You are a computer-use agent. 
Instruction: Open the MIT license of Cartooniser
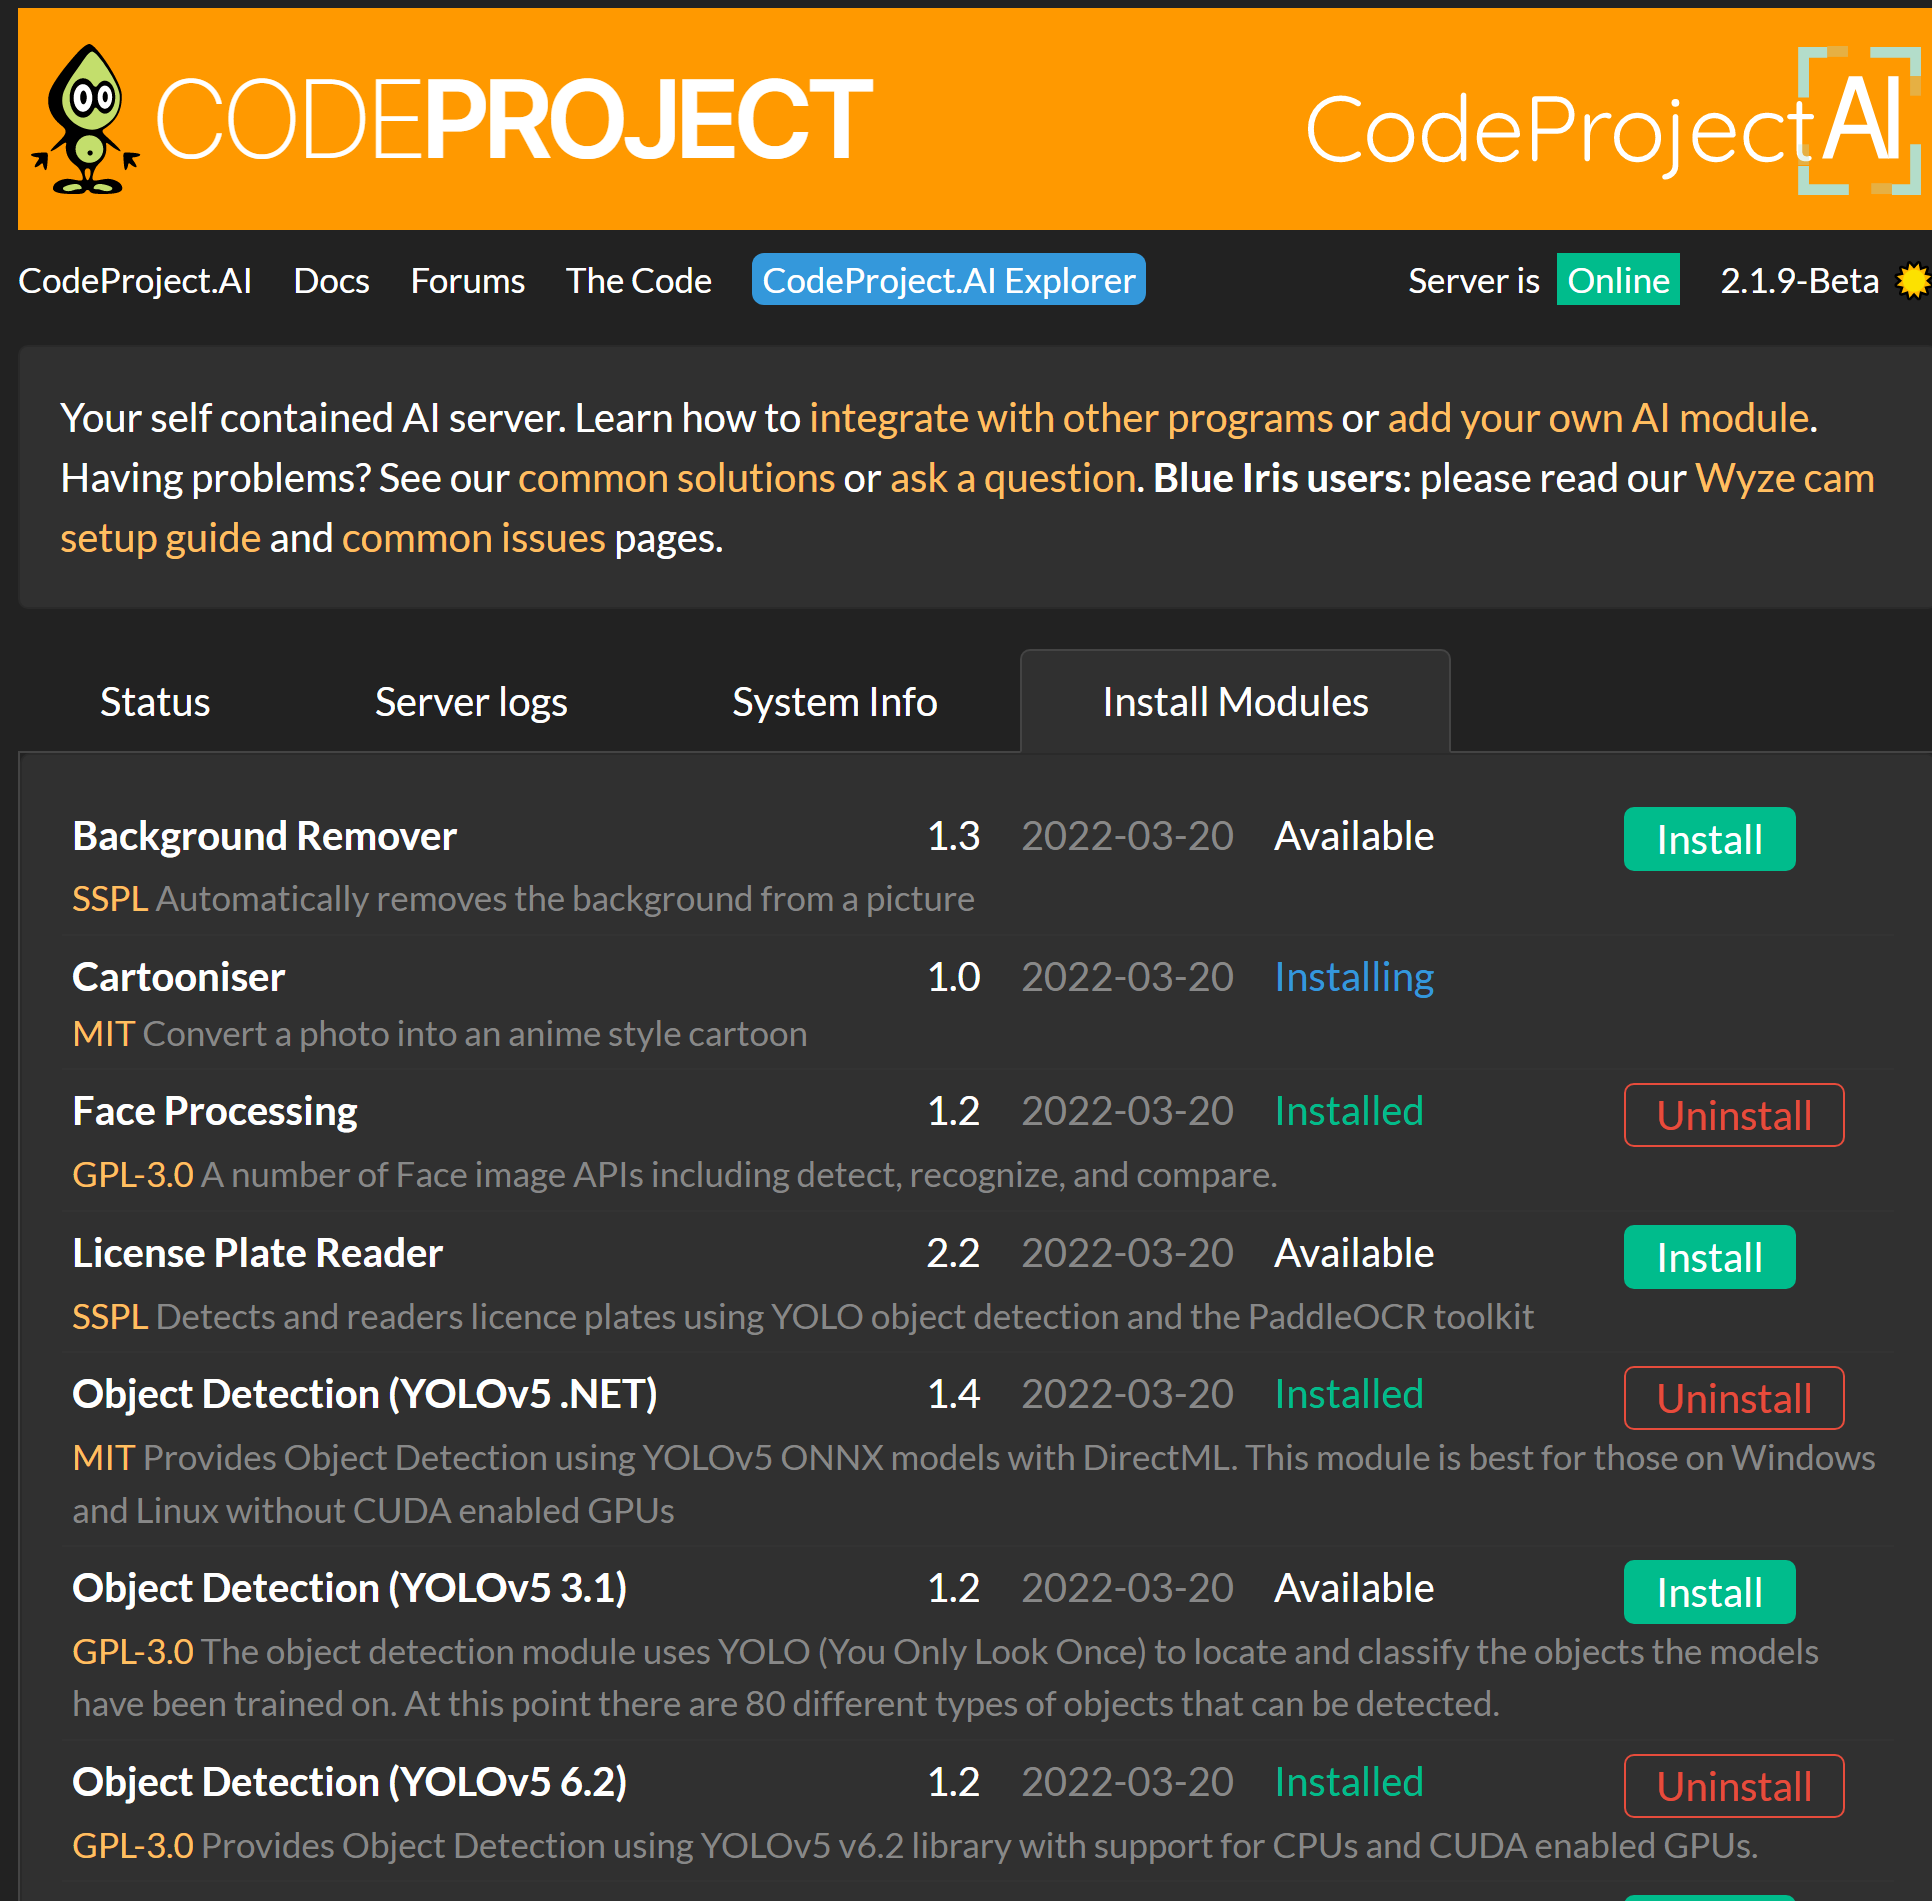click(103, 1034)
